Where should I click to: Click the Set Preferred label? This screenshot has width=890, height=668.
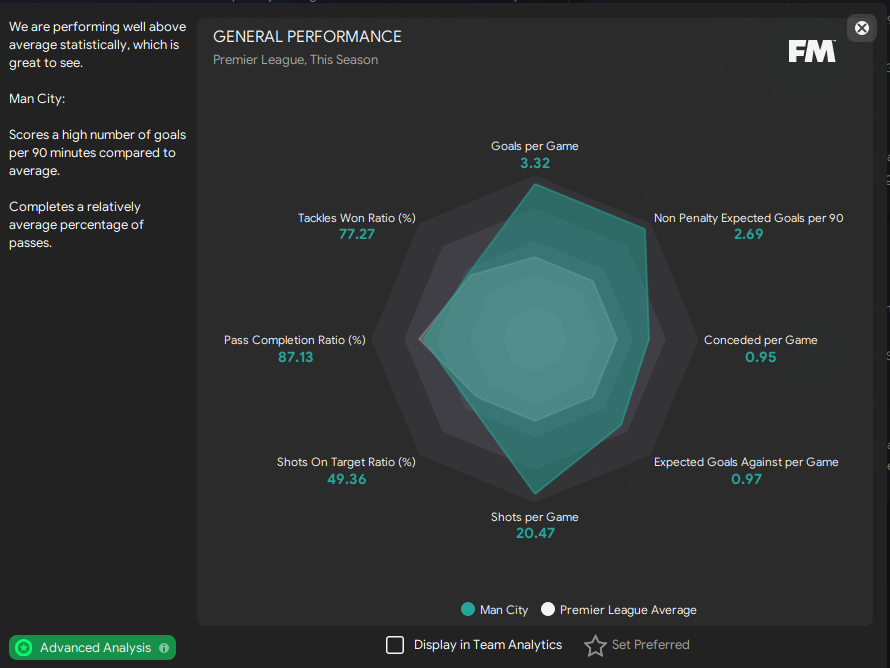pyautogui.click(x=650, y=645)
